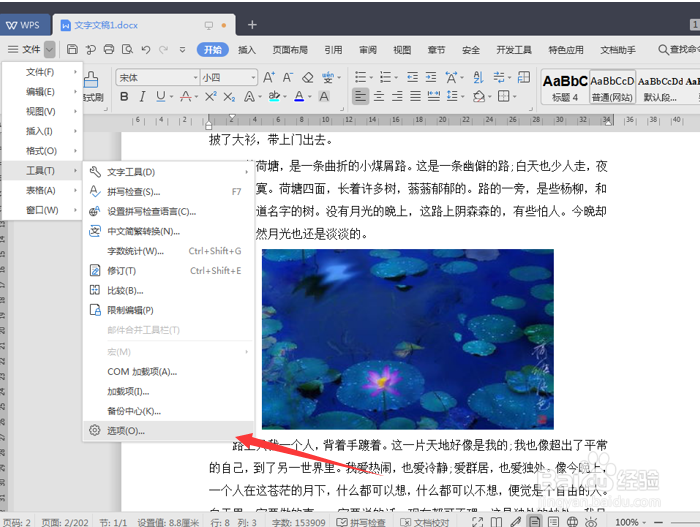
Task: Click the Sort A-Z icon
Action: tap(478, 77)
